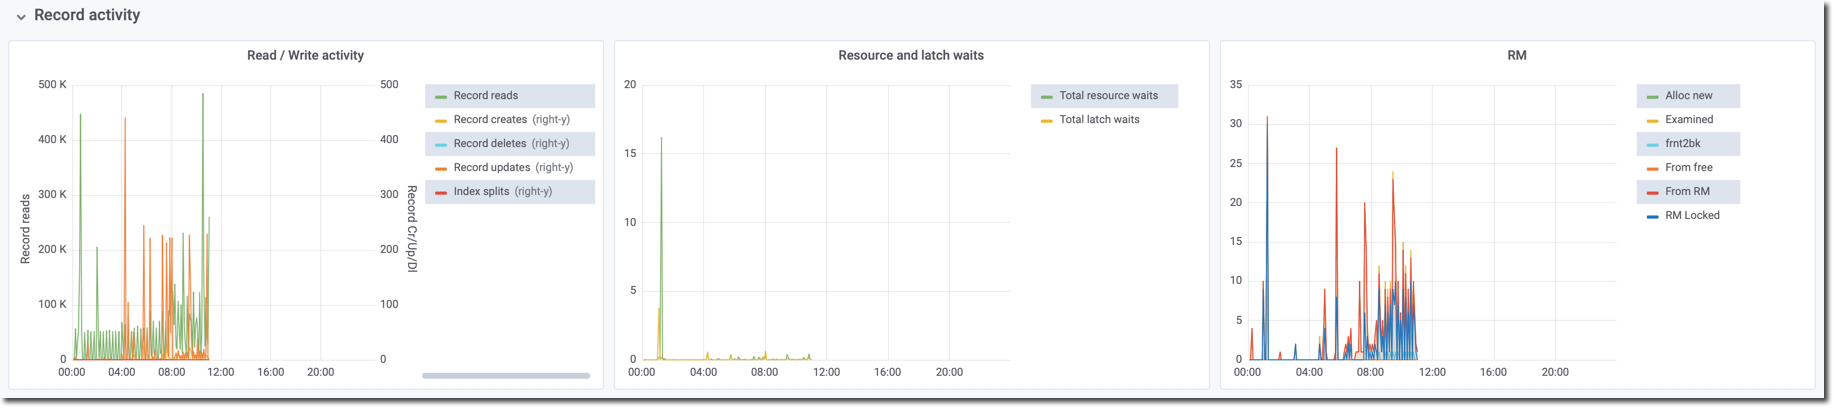Open the RM panel title menu
This screenshot has width=1834, height=408.
(1516, 56)
